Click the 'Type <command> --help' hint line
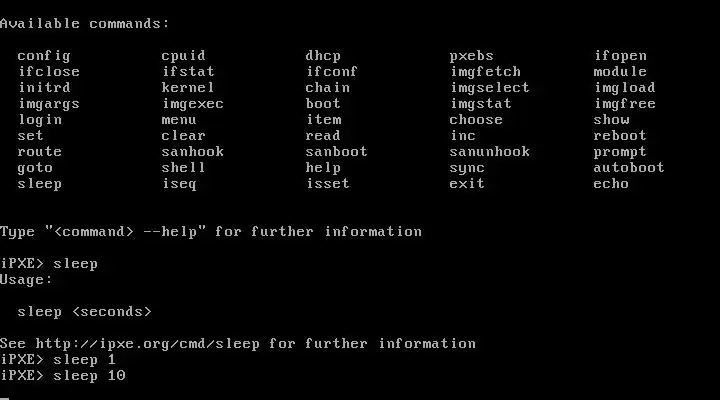The height and width of the screenshot is (400, 720). (x=211, y=232)
